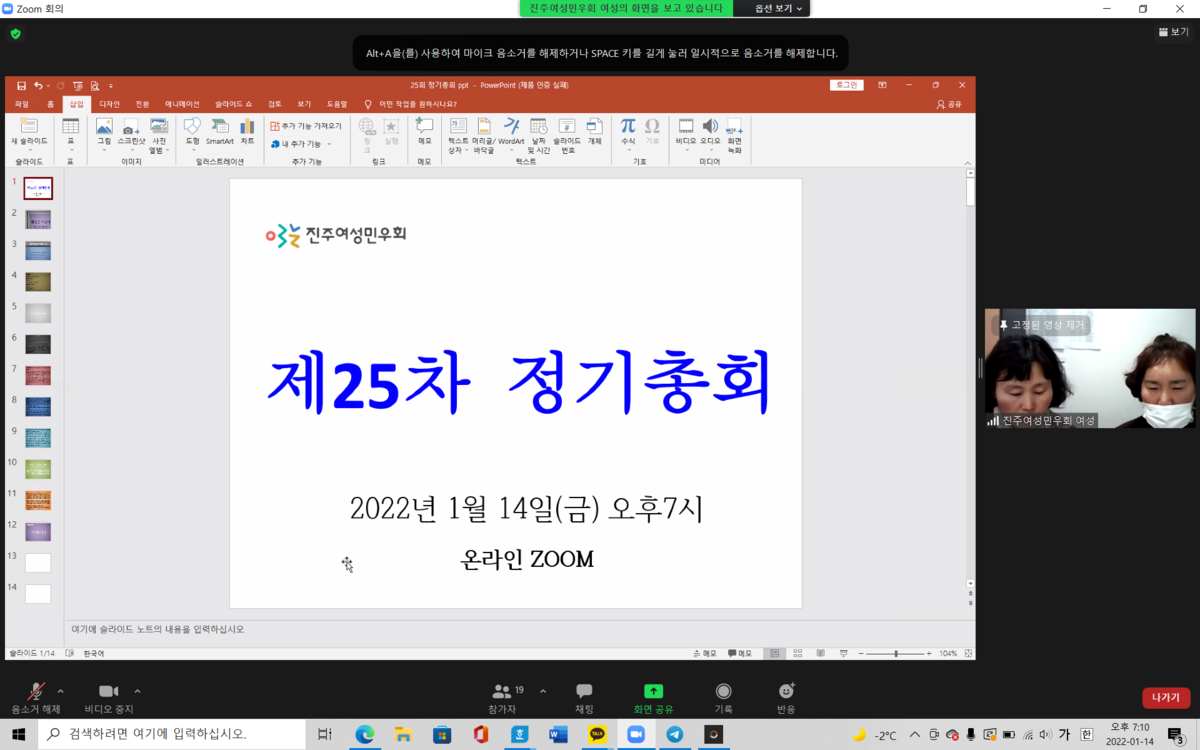This screenshot has width=1200, height=750.
Task: Click 고정된 영상 제거 (Remove pinned video)
Action: pyautogui.click(x=1041, y=325)
